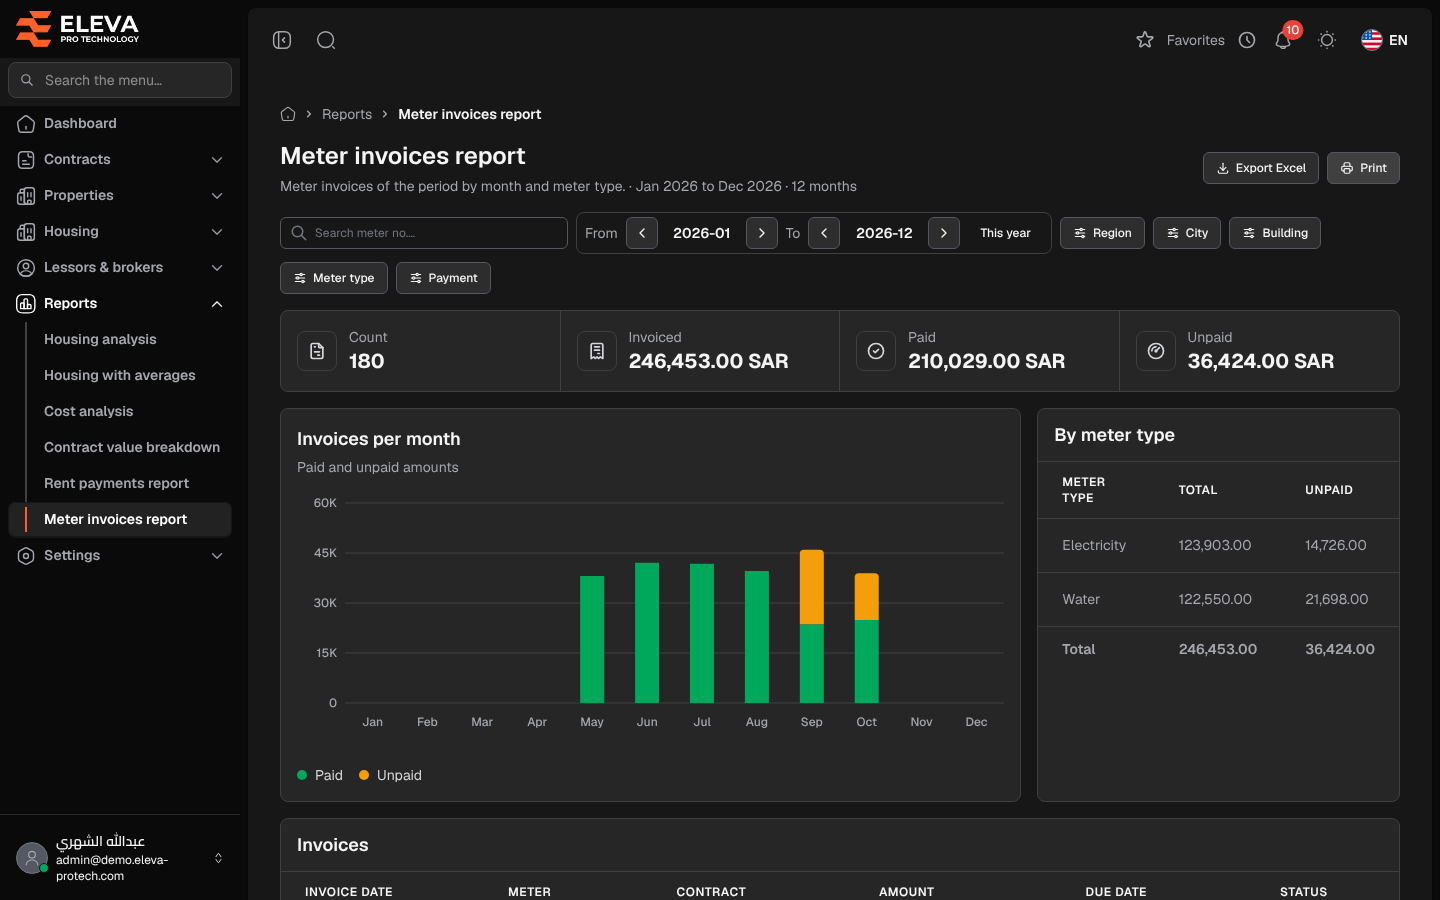Screen dimensions: 1440x900
Task: Open the Region filter
Action: tap(1102, 233)
